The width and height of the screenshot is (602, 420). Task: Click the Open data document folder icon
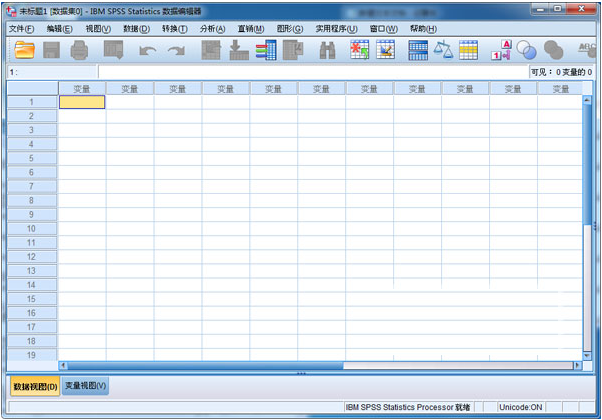(x=24, y=50)
